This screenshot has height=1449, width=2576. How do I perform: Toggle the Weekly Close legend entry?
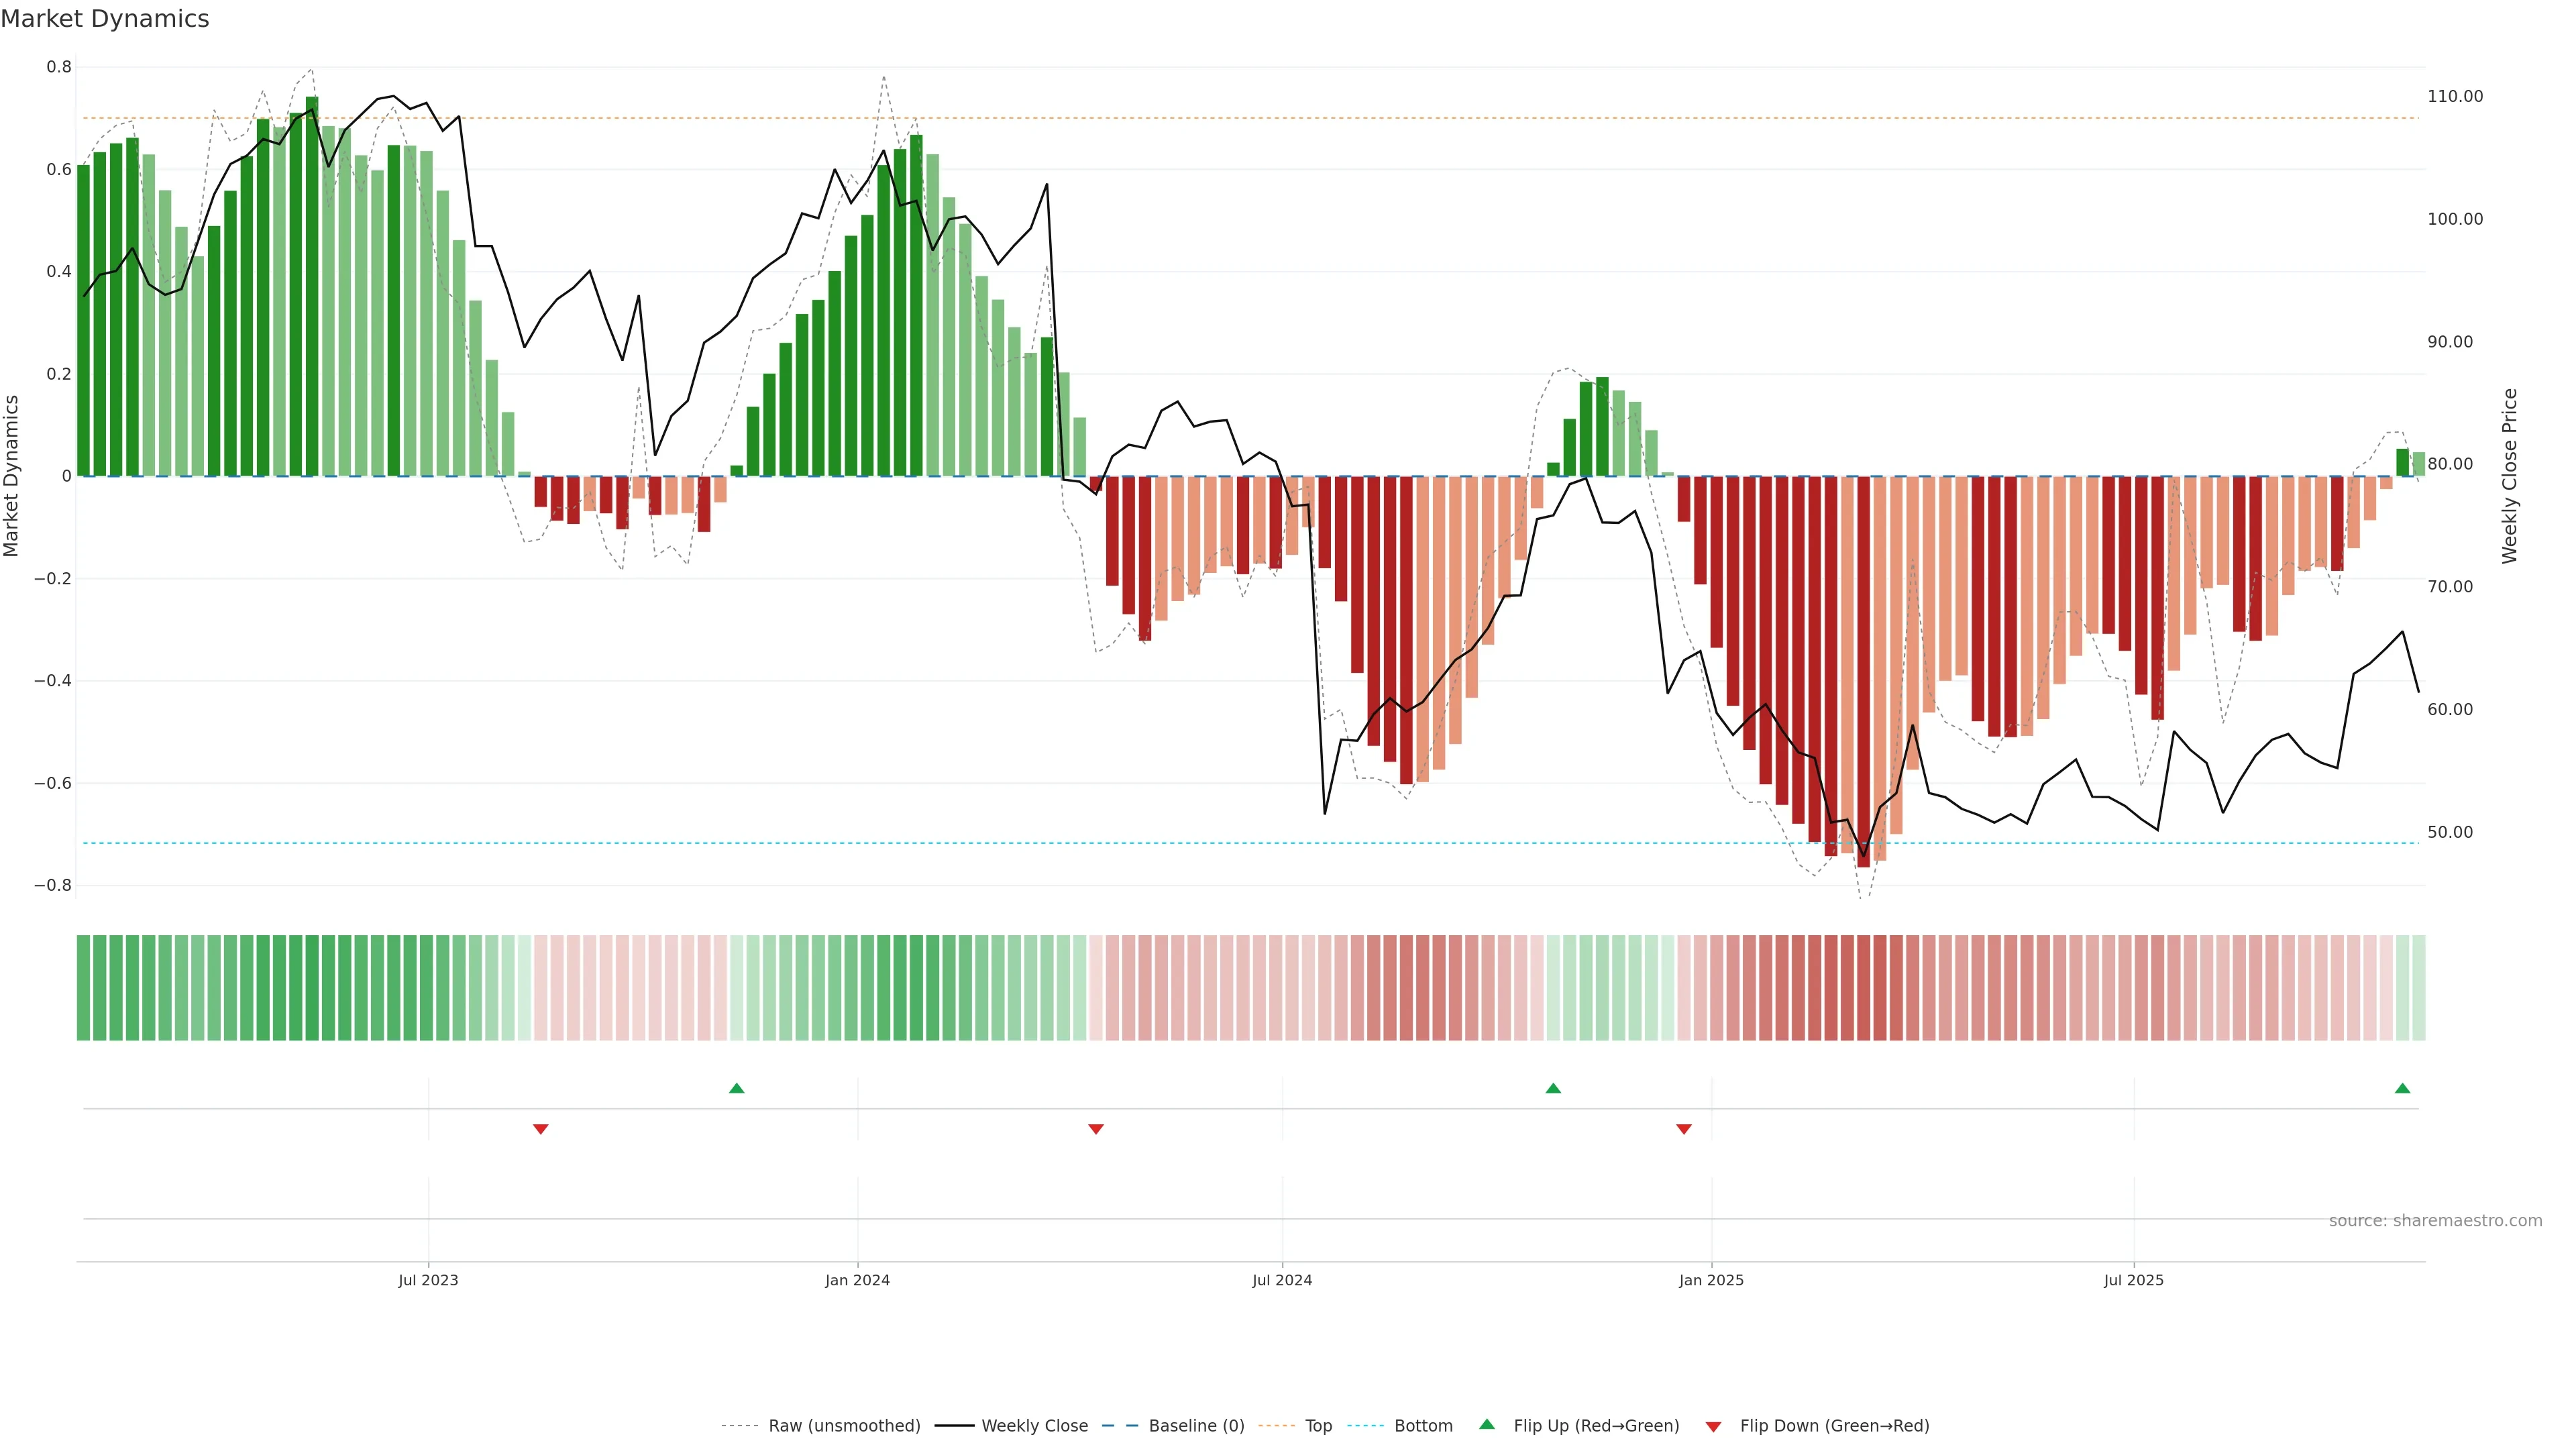[x=1034, y=1426]
